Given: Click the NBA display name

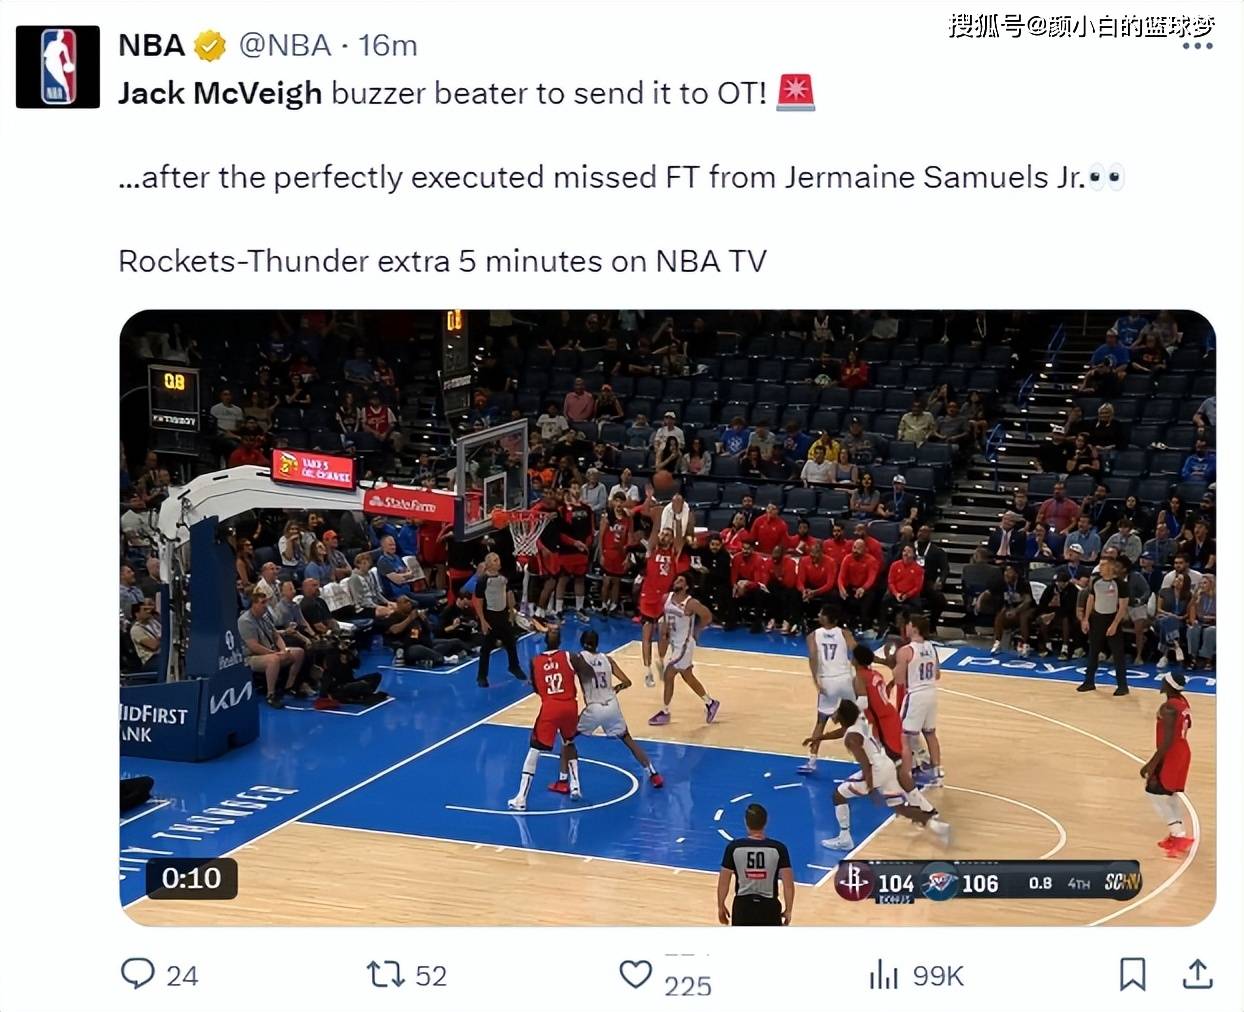Looking at the screenshot, I should [152, 45].
